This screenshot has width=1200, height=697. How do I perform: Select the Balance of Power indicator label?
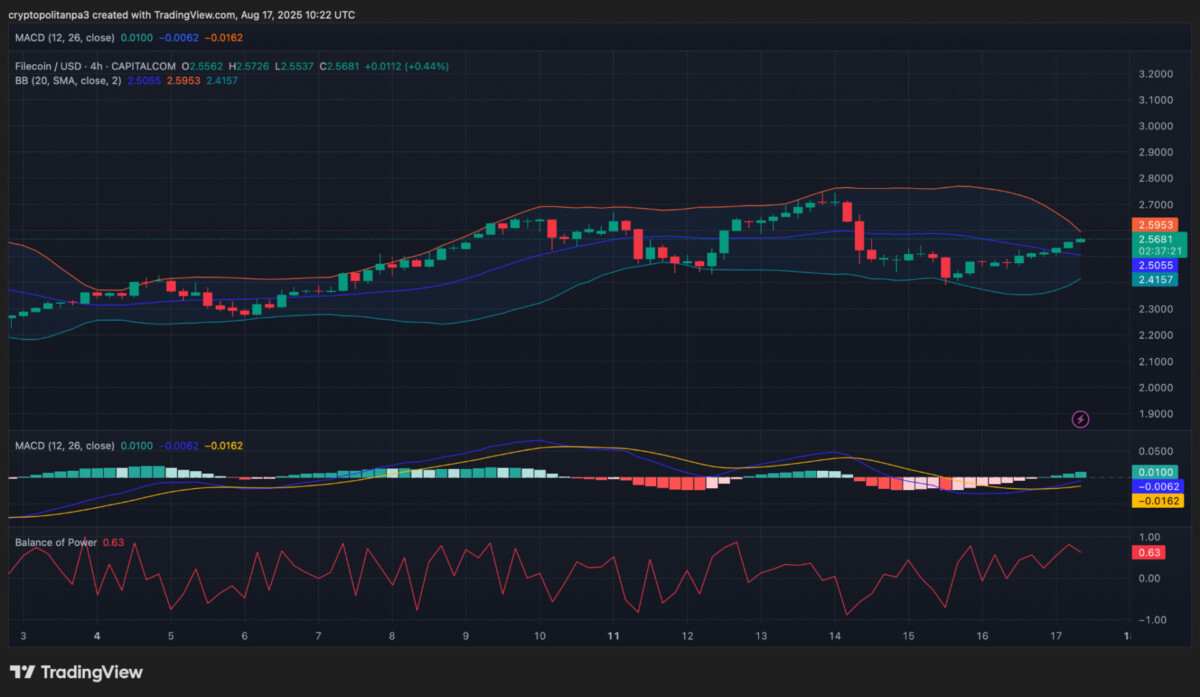tap(56, 542)
